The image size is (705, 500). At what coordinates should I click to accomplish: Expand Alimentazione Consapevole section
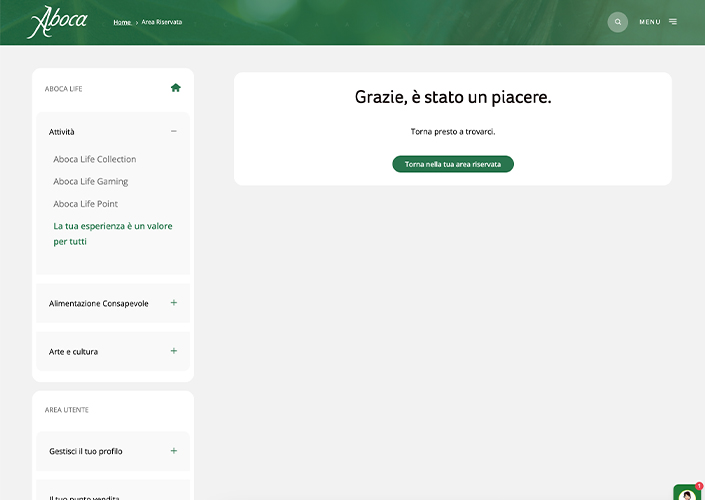coord(174,303)
